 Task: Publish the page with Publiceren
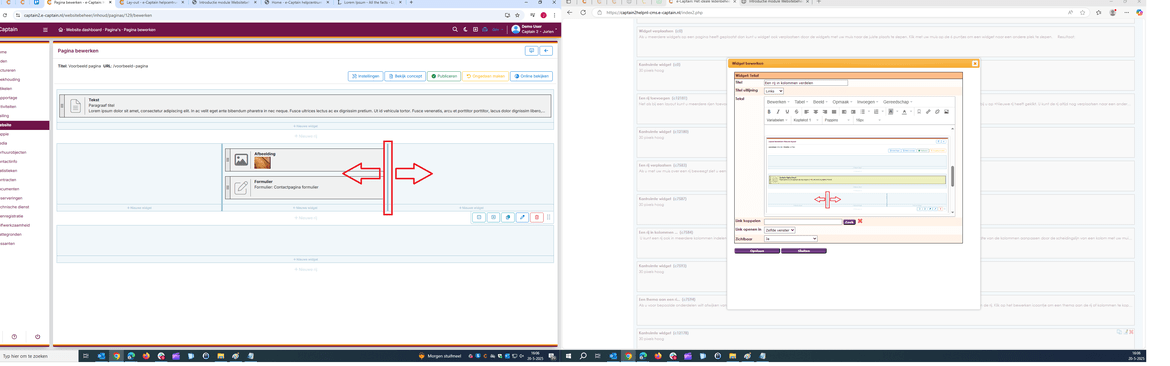coord(443,76)
